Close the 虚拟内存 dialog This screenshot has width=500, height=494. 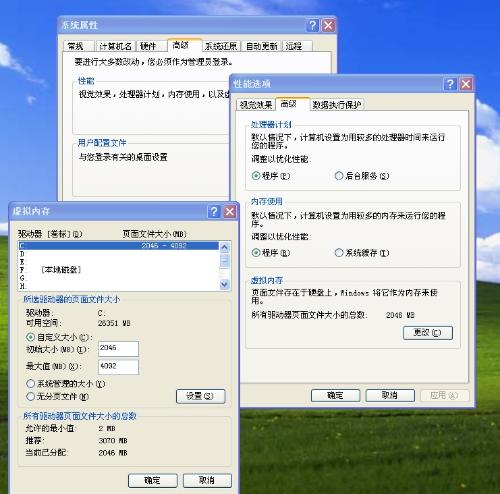tap(230, 211)
